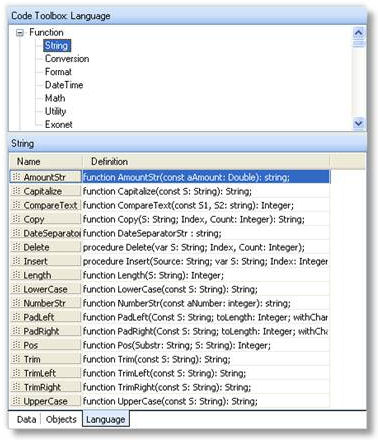This screenshot has width=378, height=440.
Task: Click the drag icon beside AmountStr
Action: pos(16,177)
